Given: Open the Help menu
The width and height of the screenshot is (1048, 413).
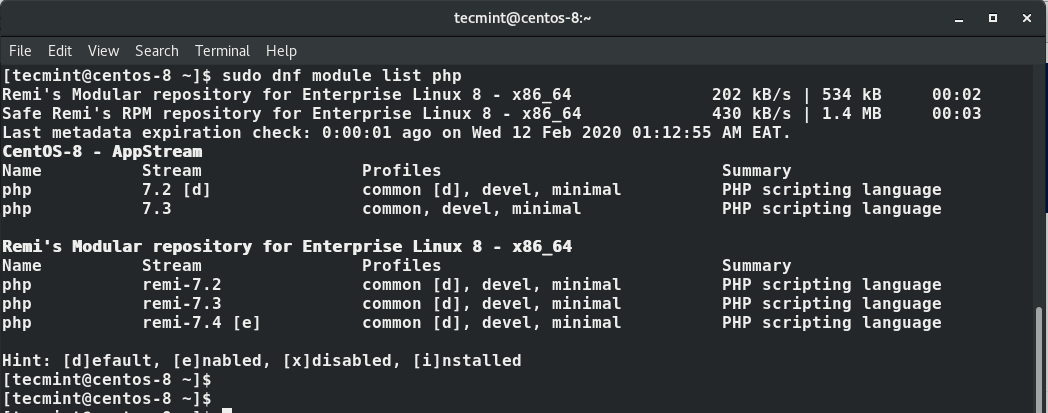Looking at the screenshot, I should pyautogui.click(x=281, y=50).
